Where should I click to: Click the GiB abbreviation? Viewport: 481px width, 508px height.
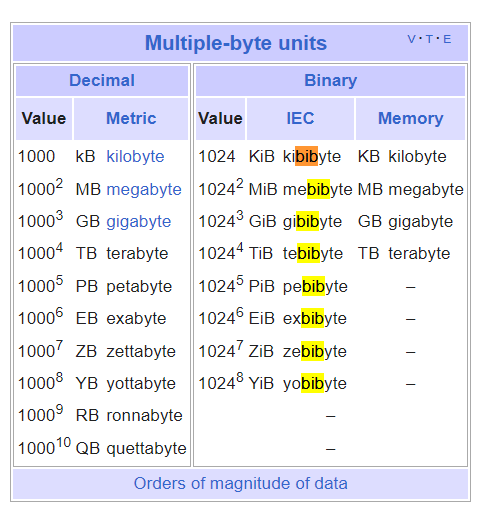tap(263, 222)
